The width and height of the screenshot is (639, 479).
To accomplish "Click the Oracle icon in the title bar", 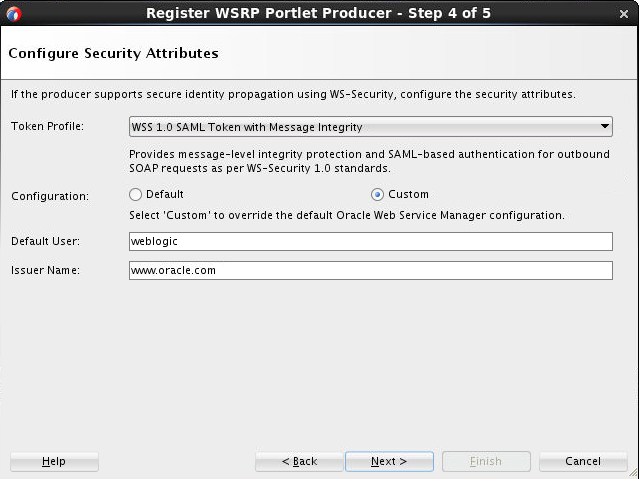I will coord(13,13).
